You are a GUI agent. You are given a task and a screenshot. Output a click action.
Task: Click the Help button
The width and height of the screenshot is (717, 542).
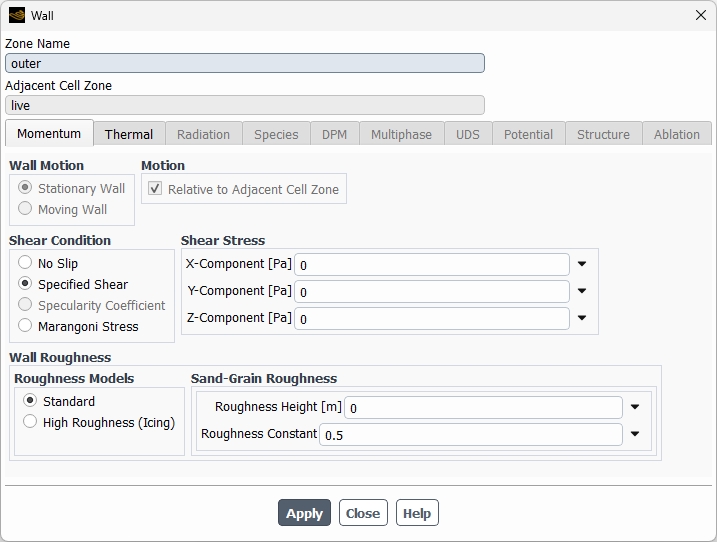417,513
